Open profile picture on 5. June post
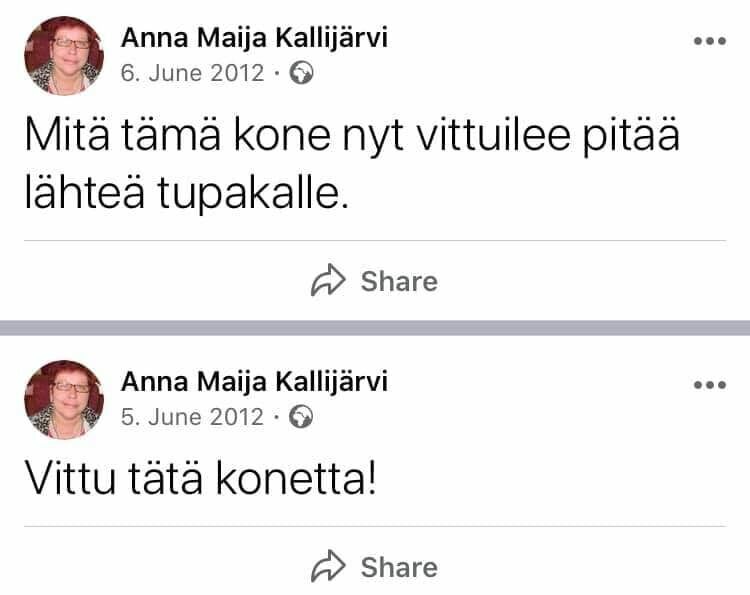Image resolution: width=750 pixels, height=595 pixels. pyautogui.click(x=63, y=399)
